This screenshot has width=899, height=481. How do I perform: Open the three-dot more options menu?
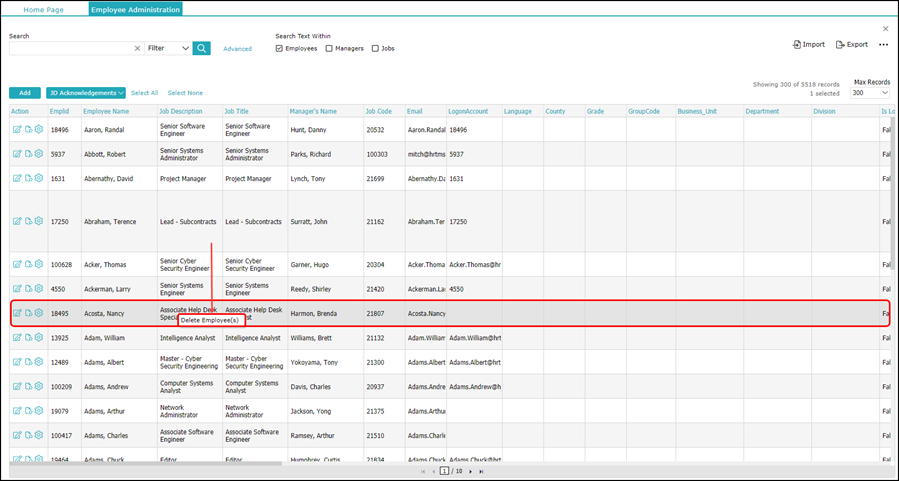pos(883,45)
